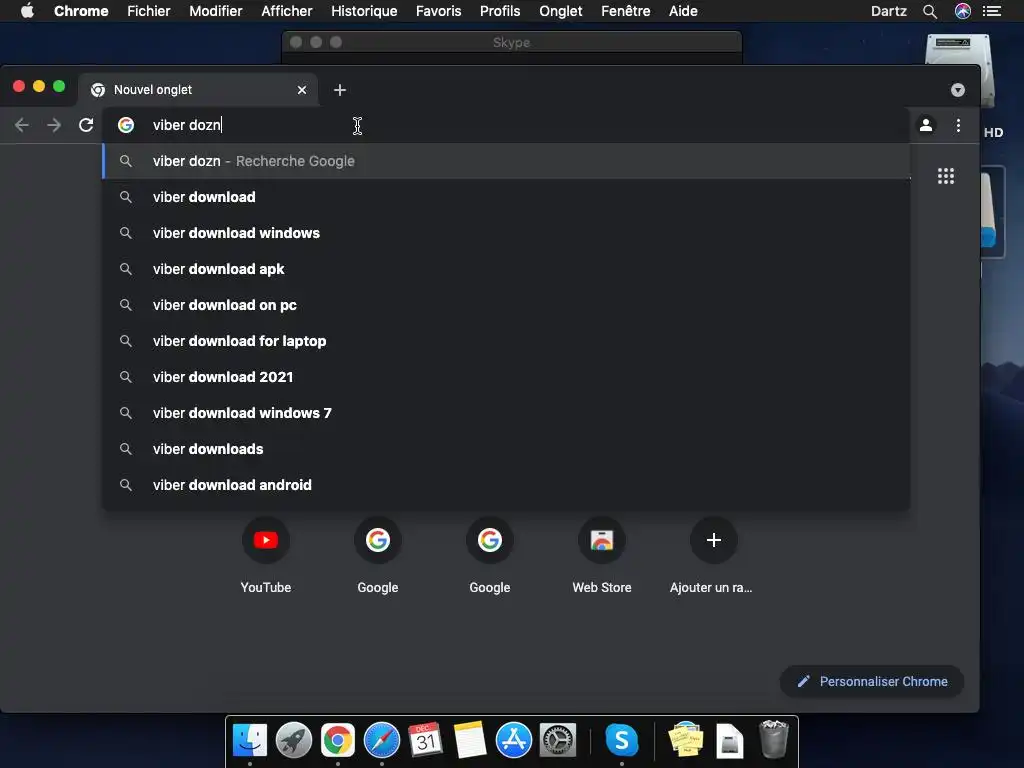Click the Chrome icon in the Dock

338,741
